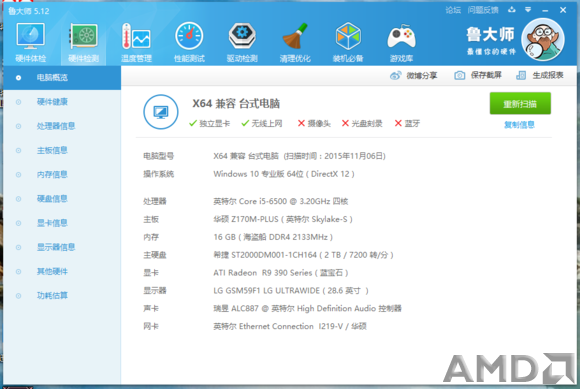Open the 问题反馈 feedback link
This screenshot has height=389, width=580.
tap(483, 10)
